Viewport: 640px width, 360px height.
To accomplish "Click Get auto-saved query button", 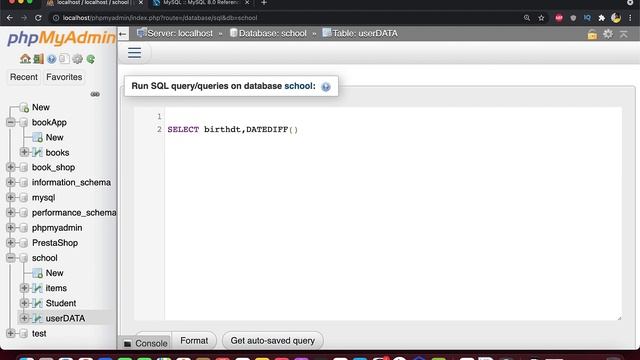I will [x=273, y=341].
